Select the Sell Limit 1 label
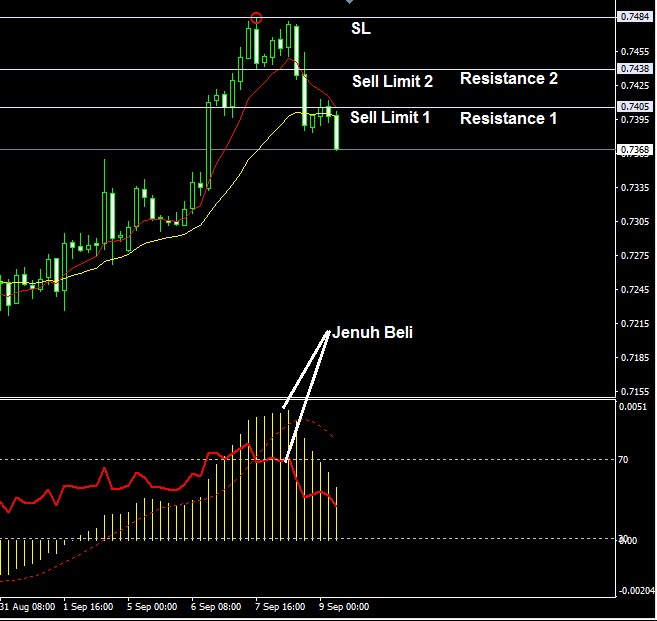Screen dimensions: 657x621 click(390, 117)
